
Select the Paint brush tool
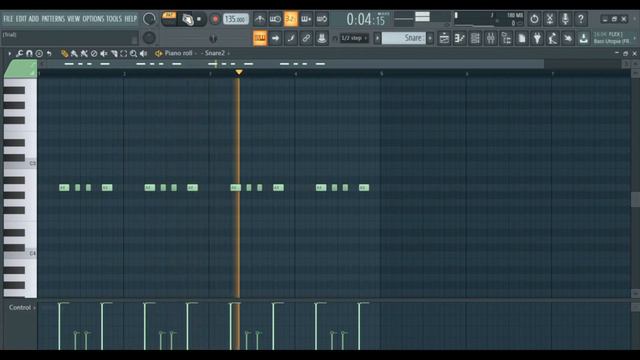(x=74, y=53)
